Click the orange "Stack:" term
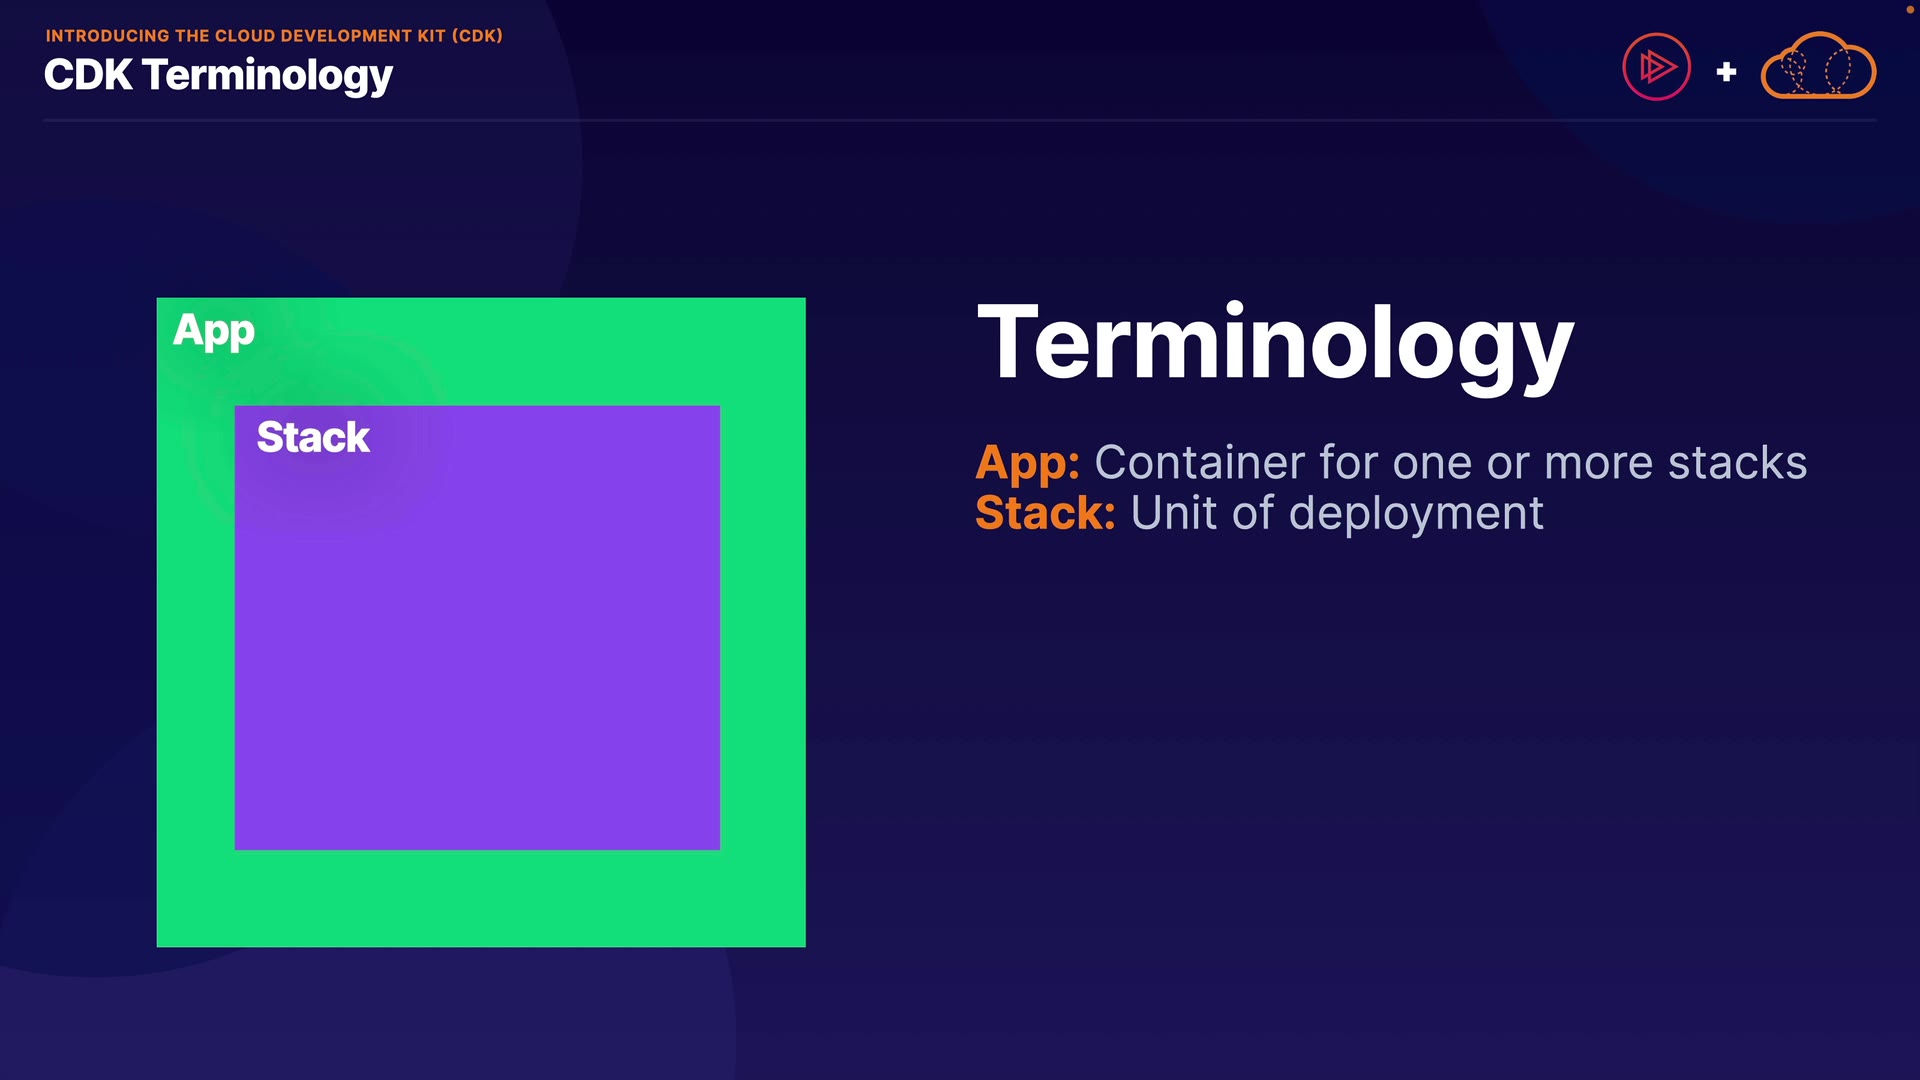The width and height of the screenshot is (1920, 1080). (x=1044, y=513)
